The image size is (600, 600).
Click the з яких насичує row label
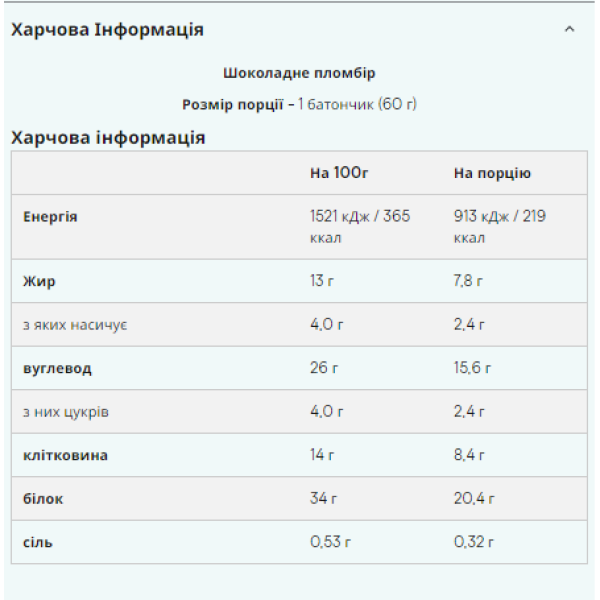[x=74, y=325]
